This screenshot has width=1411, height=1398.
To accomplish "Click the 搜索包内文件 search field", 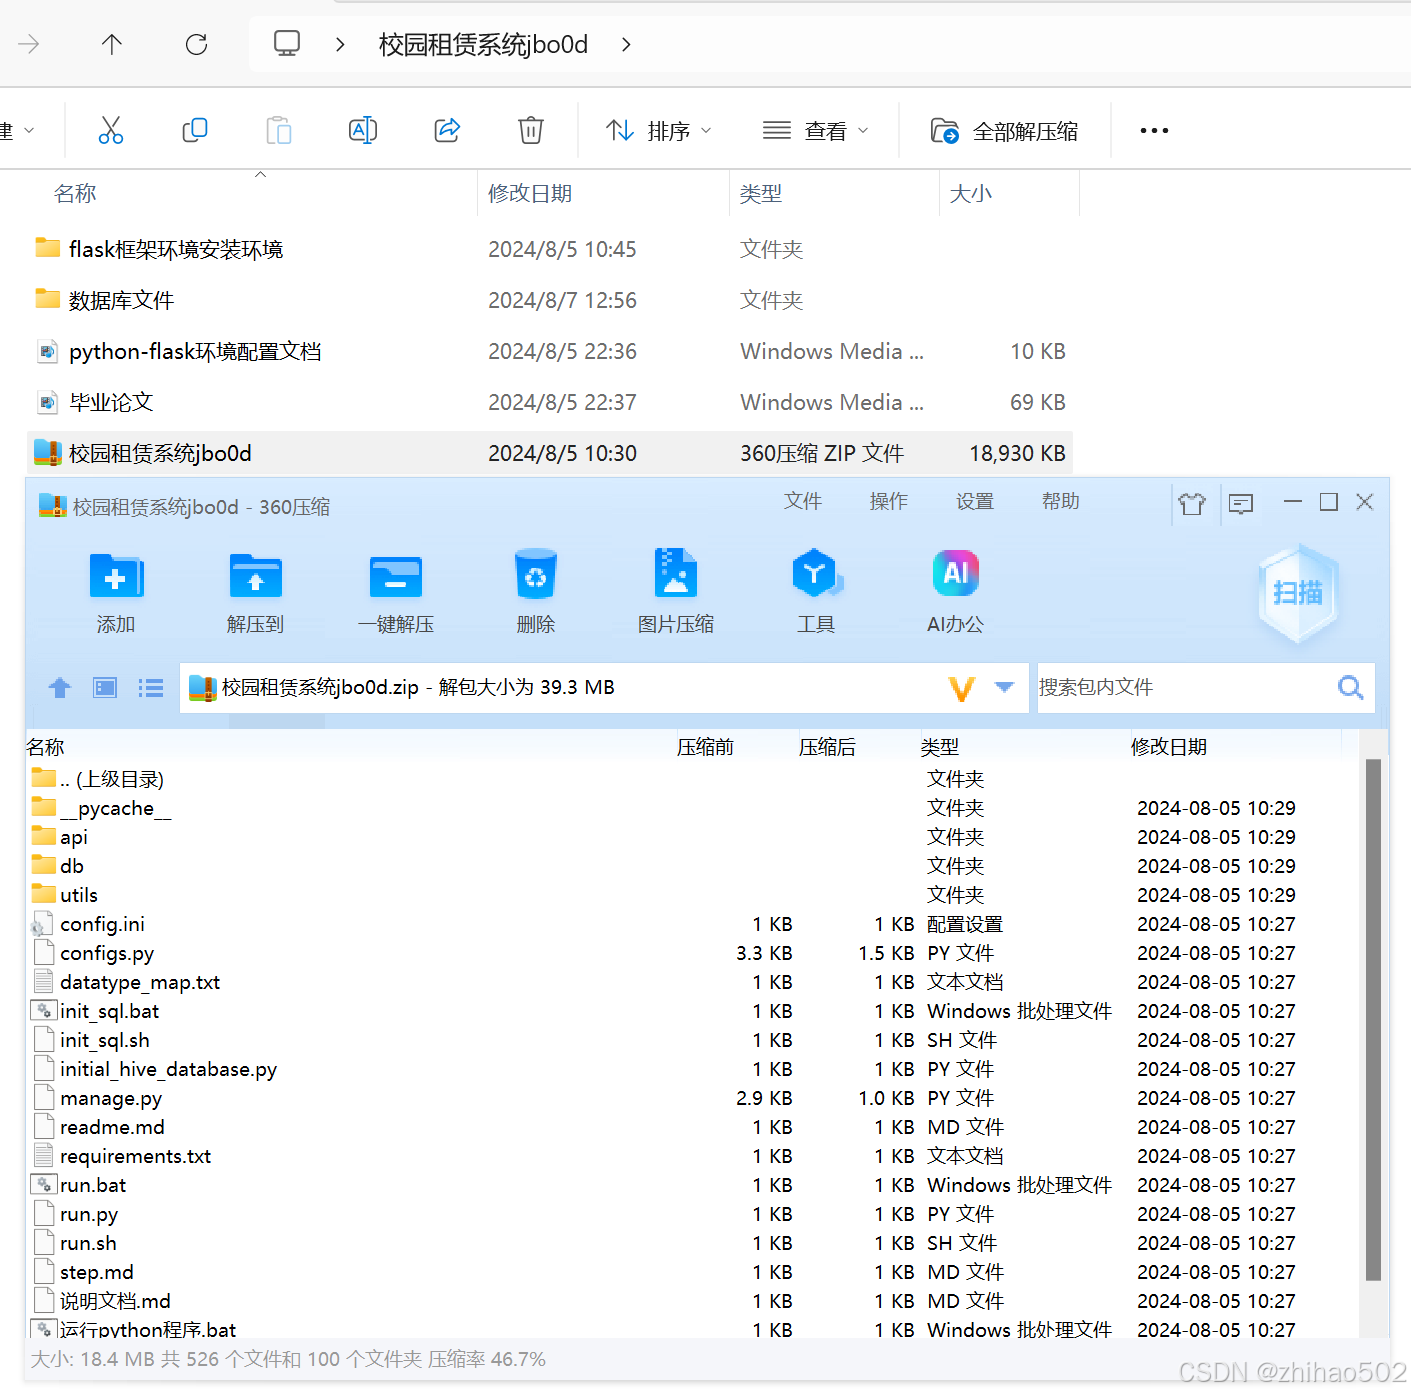I will [x=1185, y=687].
